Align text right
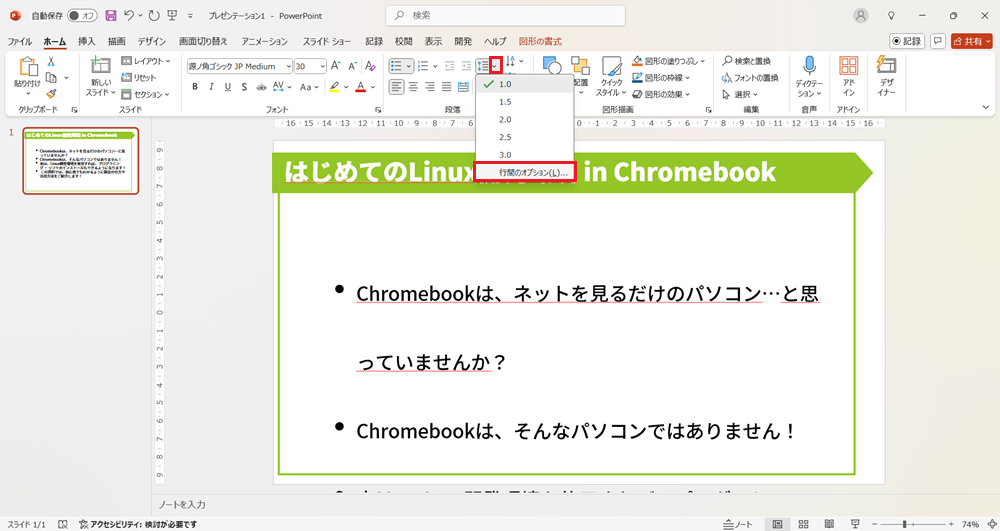The width and height of the screenshot is (1000, 531). click(x=430, y=87)
